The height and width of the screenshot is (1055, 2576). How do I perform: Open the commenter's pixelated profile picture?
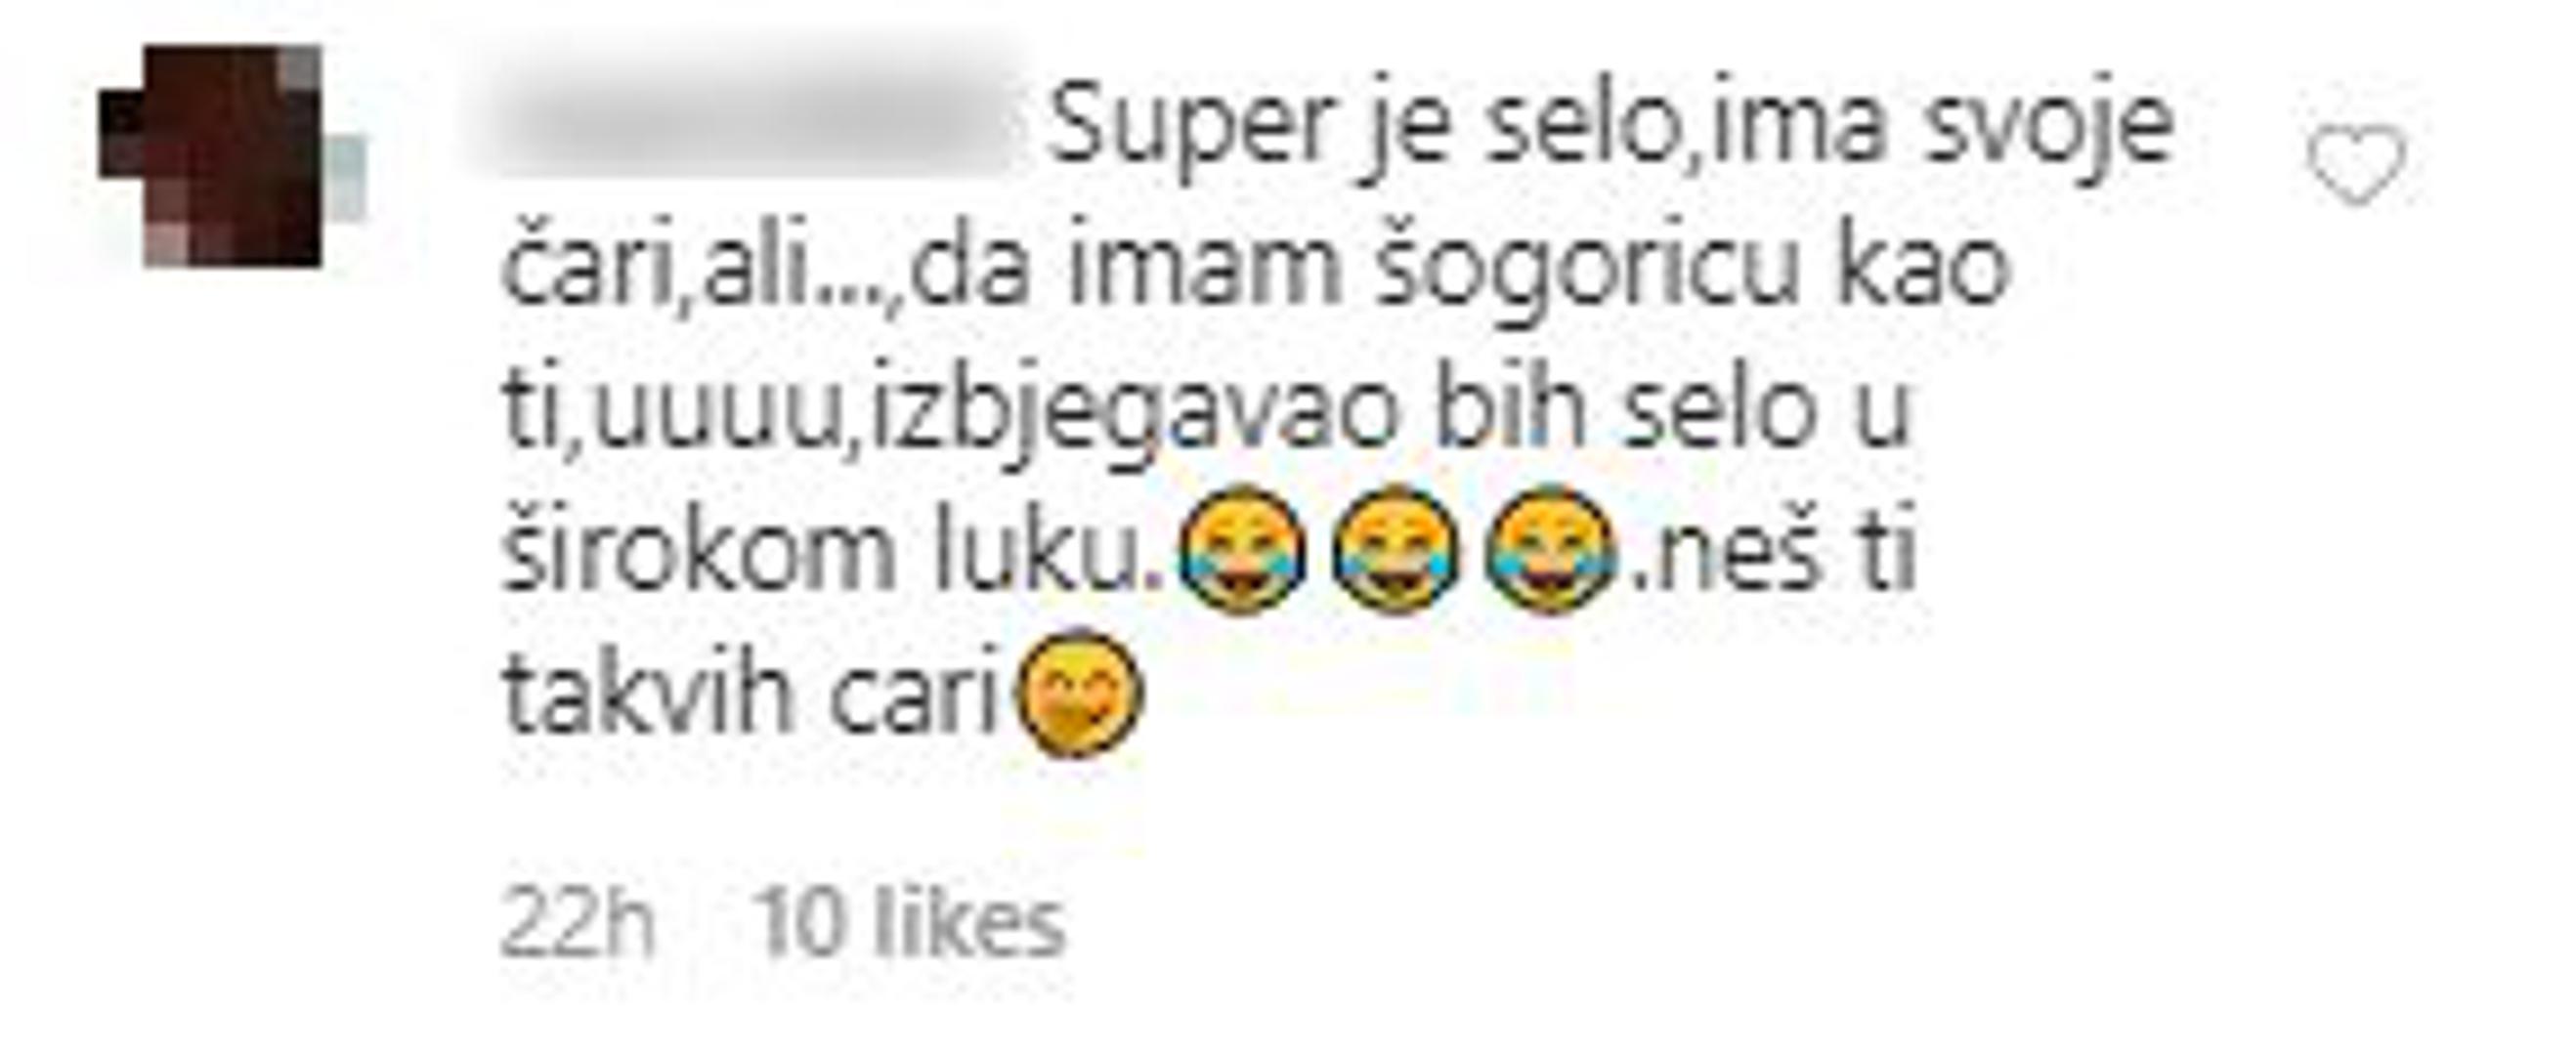click(x=232, y=155)
